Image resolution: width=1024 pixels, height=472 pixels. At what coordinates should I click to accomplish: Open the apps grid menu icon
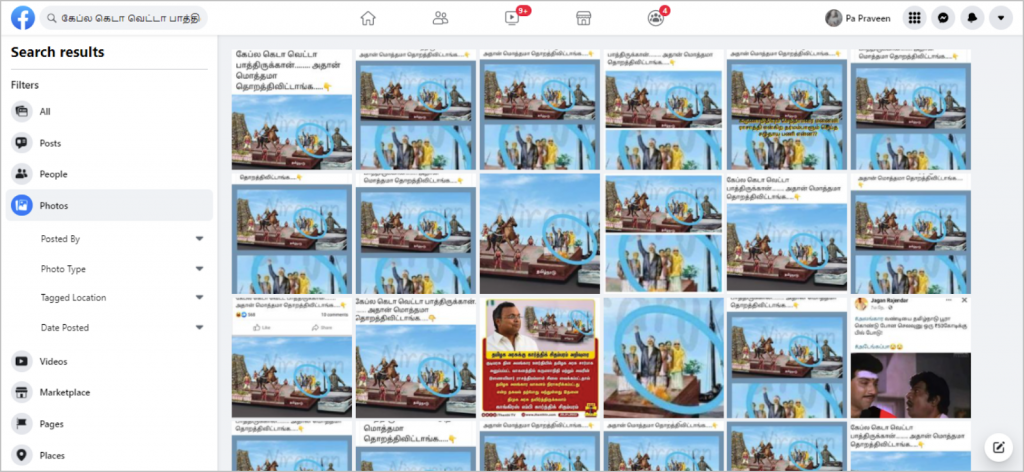[x=914, y=18]
